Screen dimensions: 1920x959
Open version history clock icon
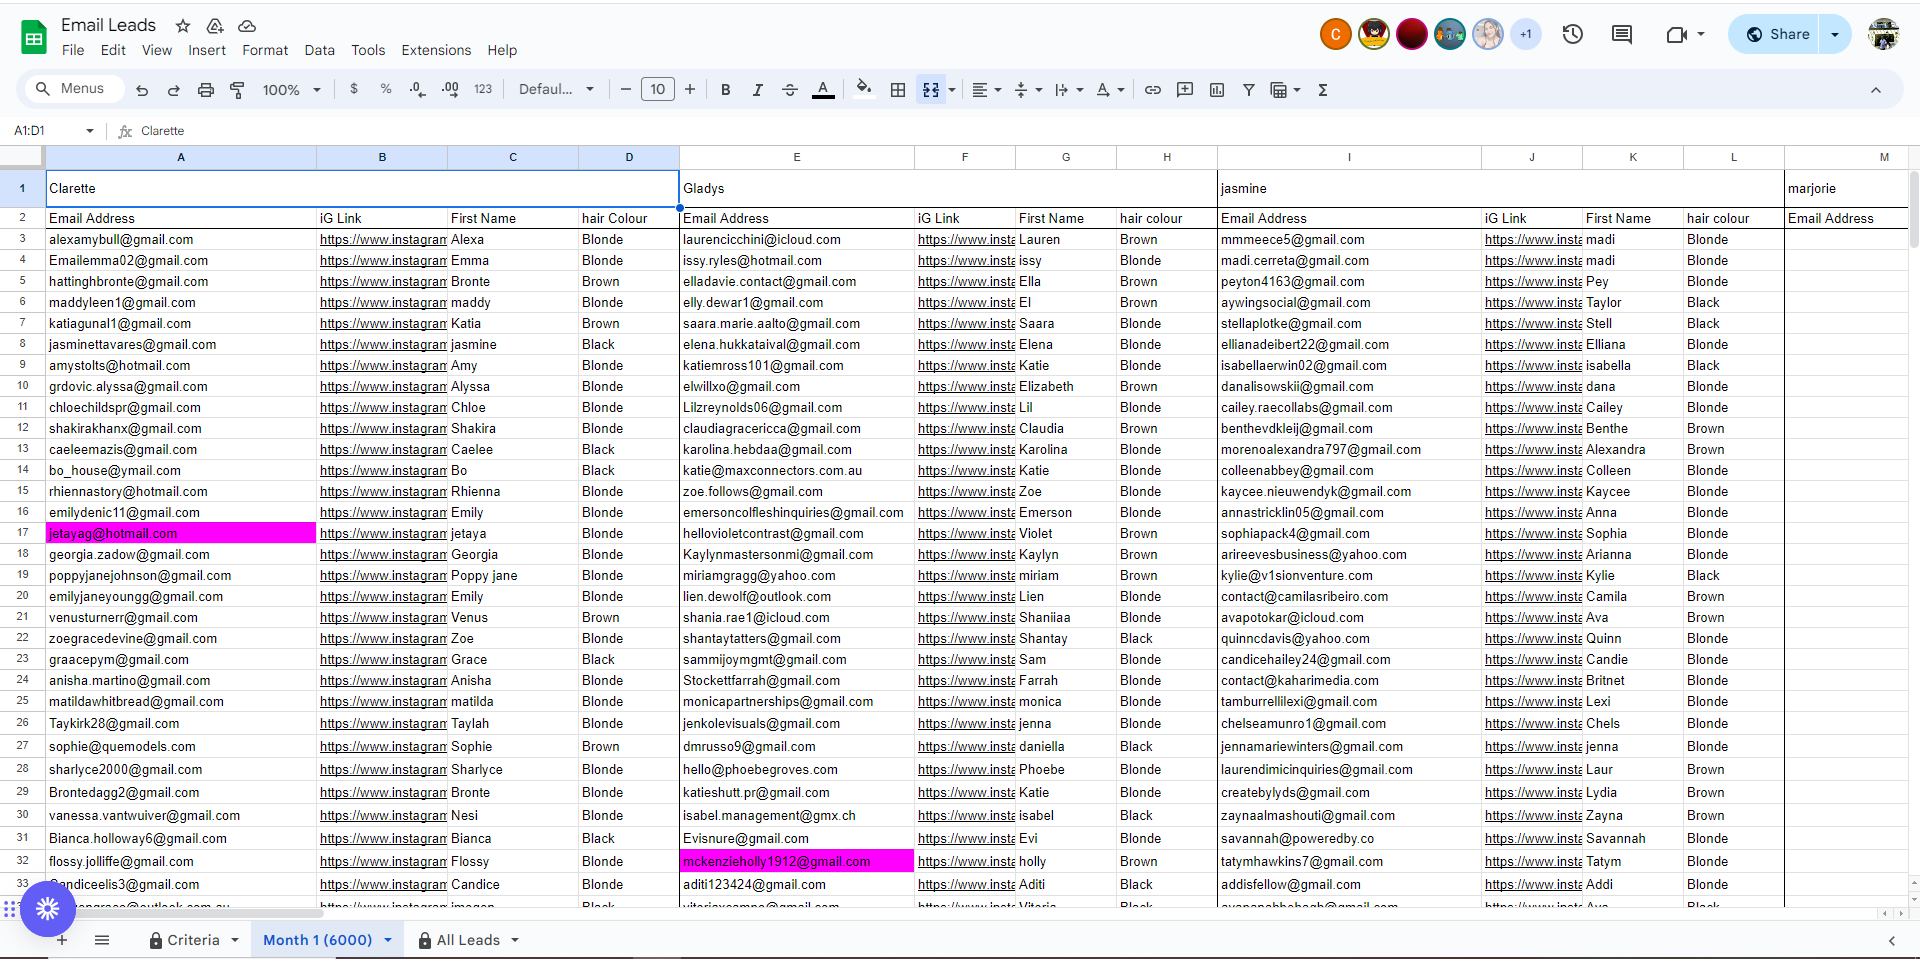point(1573,34)
